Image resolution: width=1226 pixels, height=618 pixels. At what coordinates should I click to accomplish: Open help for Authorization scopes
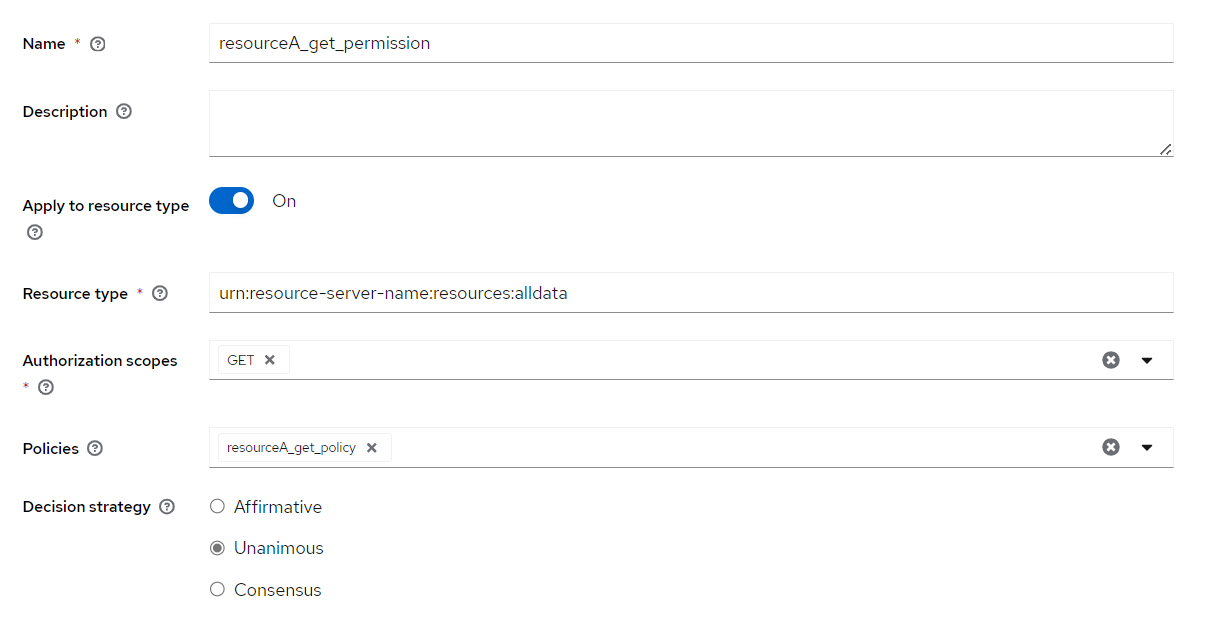[45, 387]
